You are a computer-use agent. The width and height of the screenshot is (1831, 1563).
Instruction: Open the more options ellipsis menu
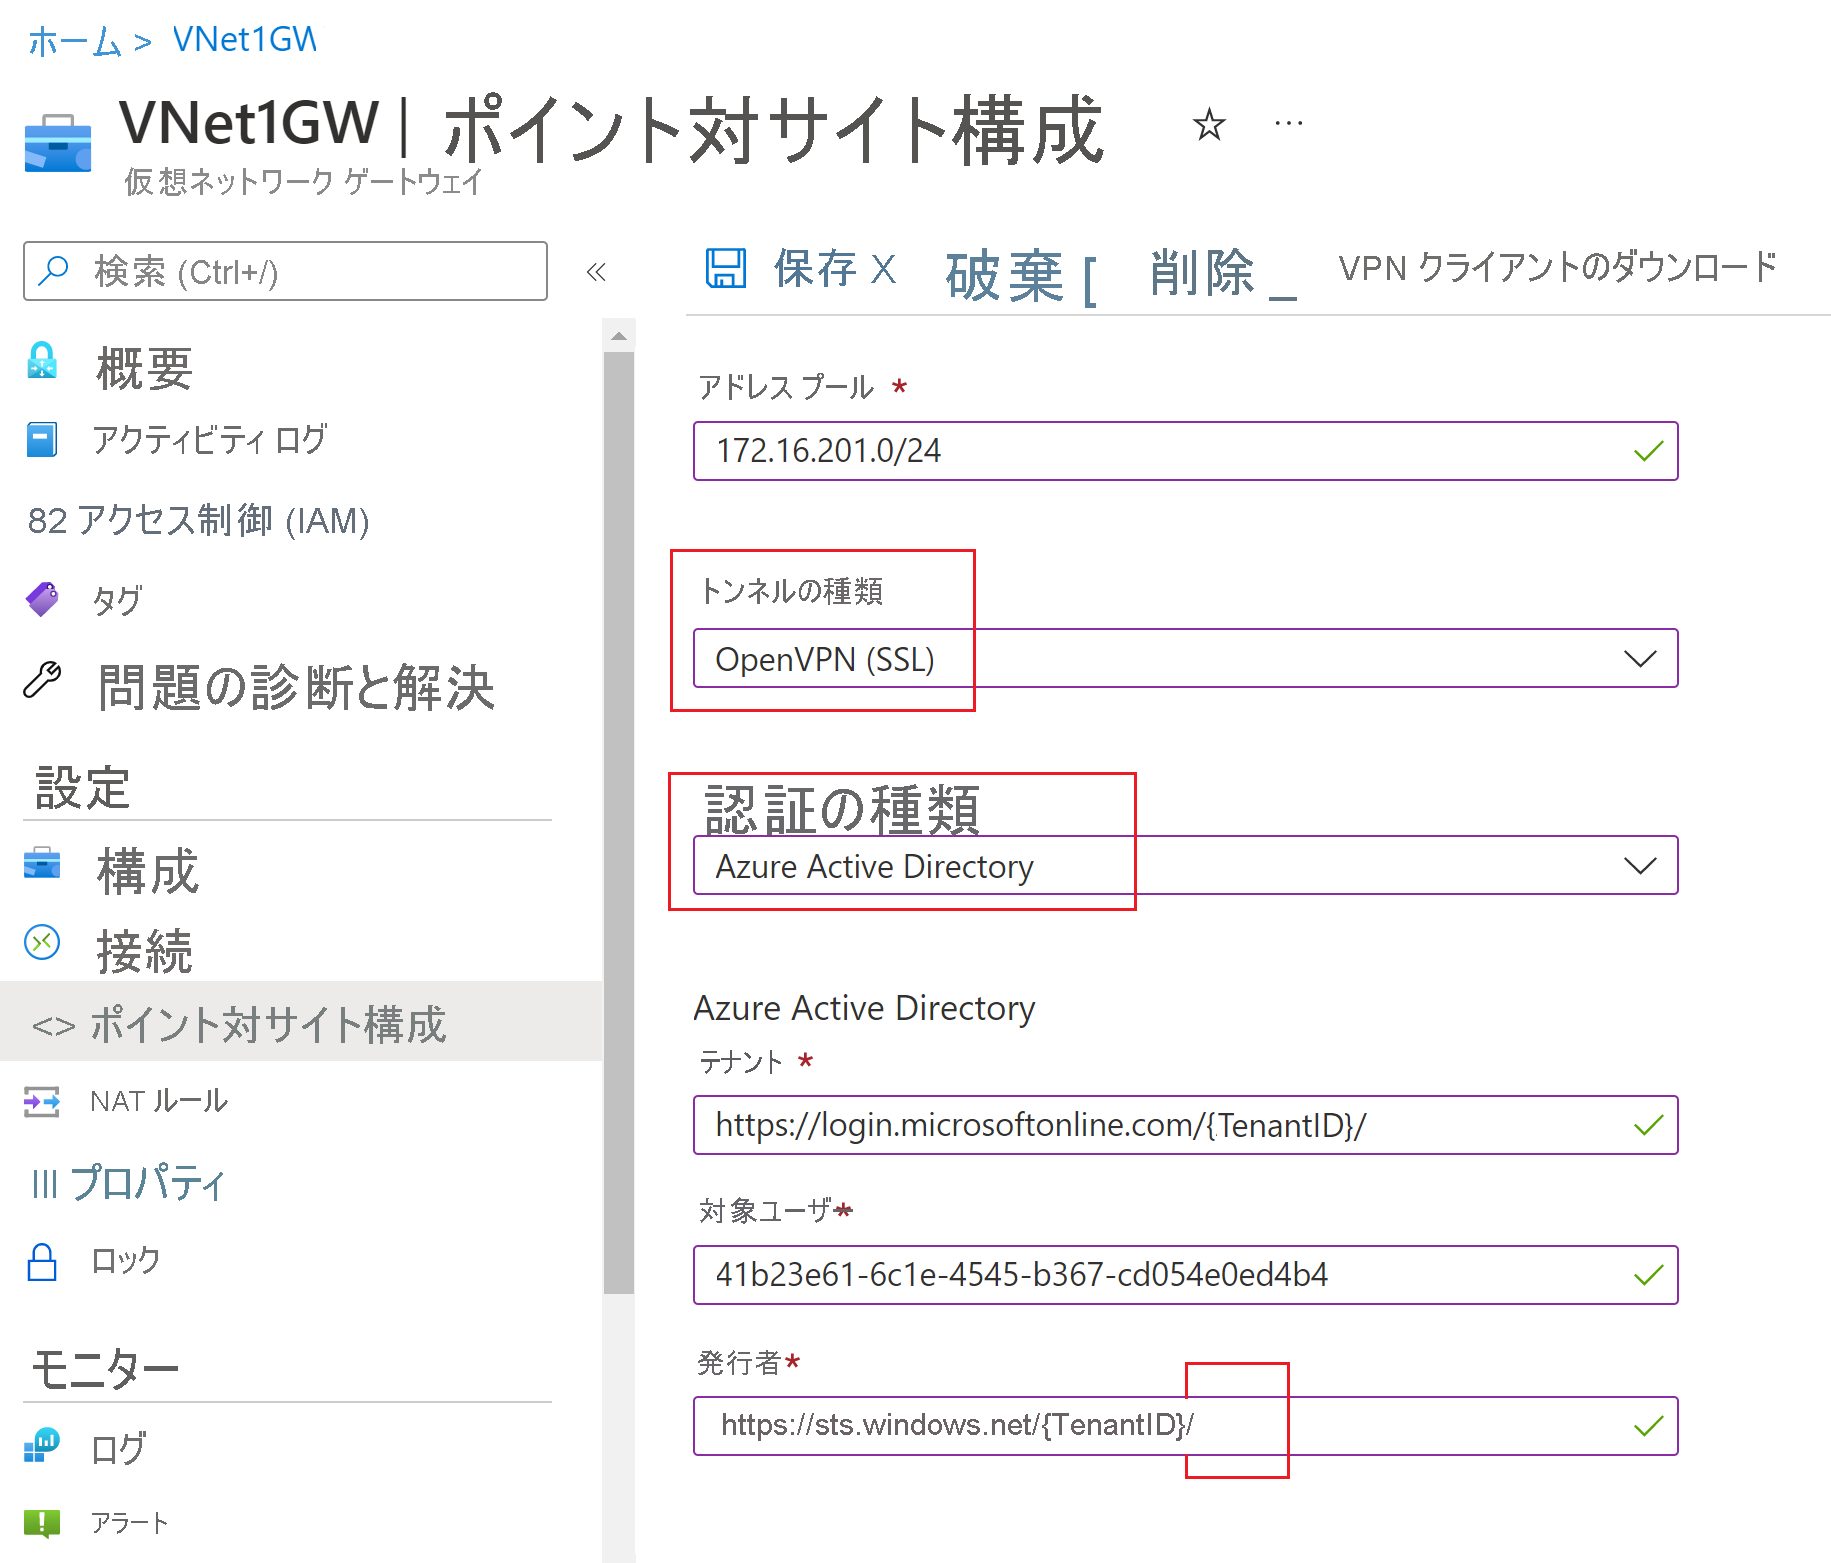coord(1289,124)
